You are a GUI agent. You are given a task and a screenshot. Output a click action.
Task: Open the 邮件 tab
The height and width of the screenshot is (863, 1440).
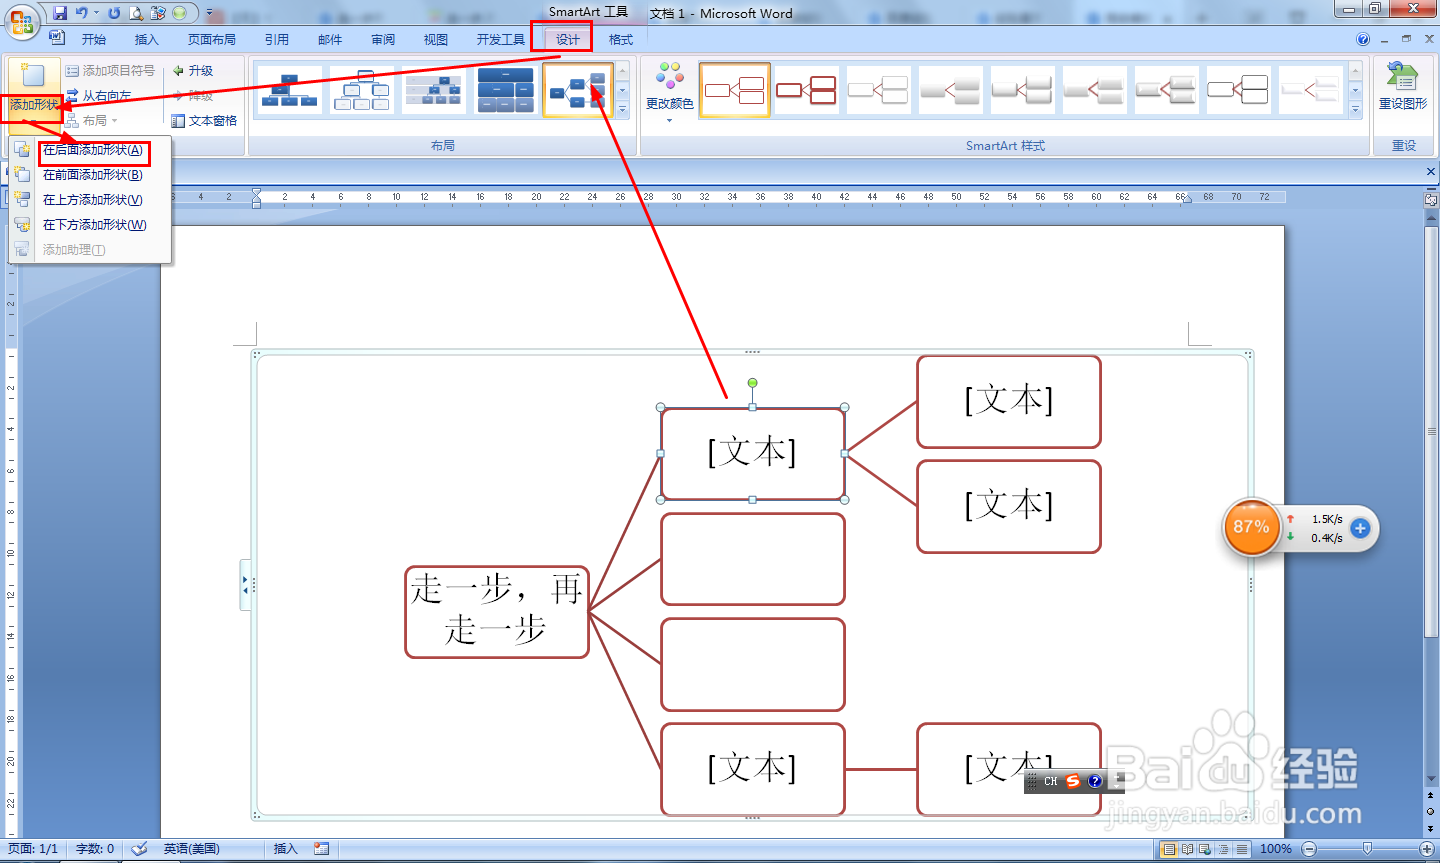click(x=330, y=40)
